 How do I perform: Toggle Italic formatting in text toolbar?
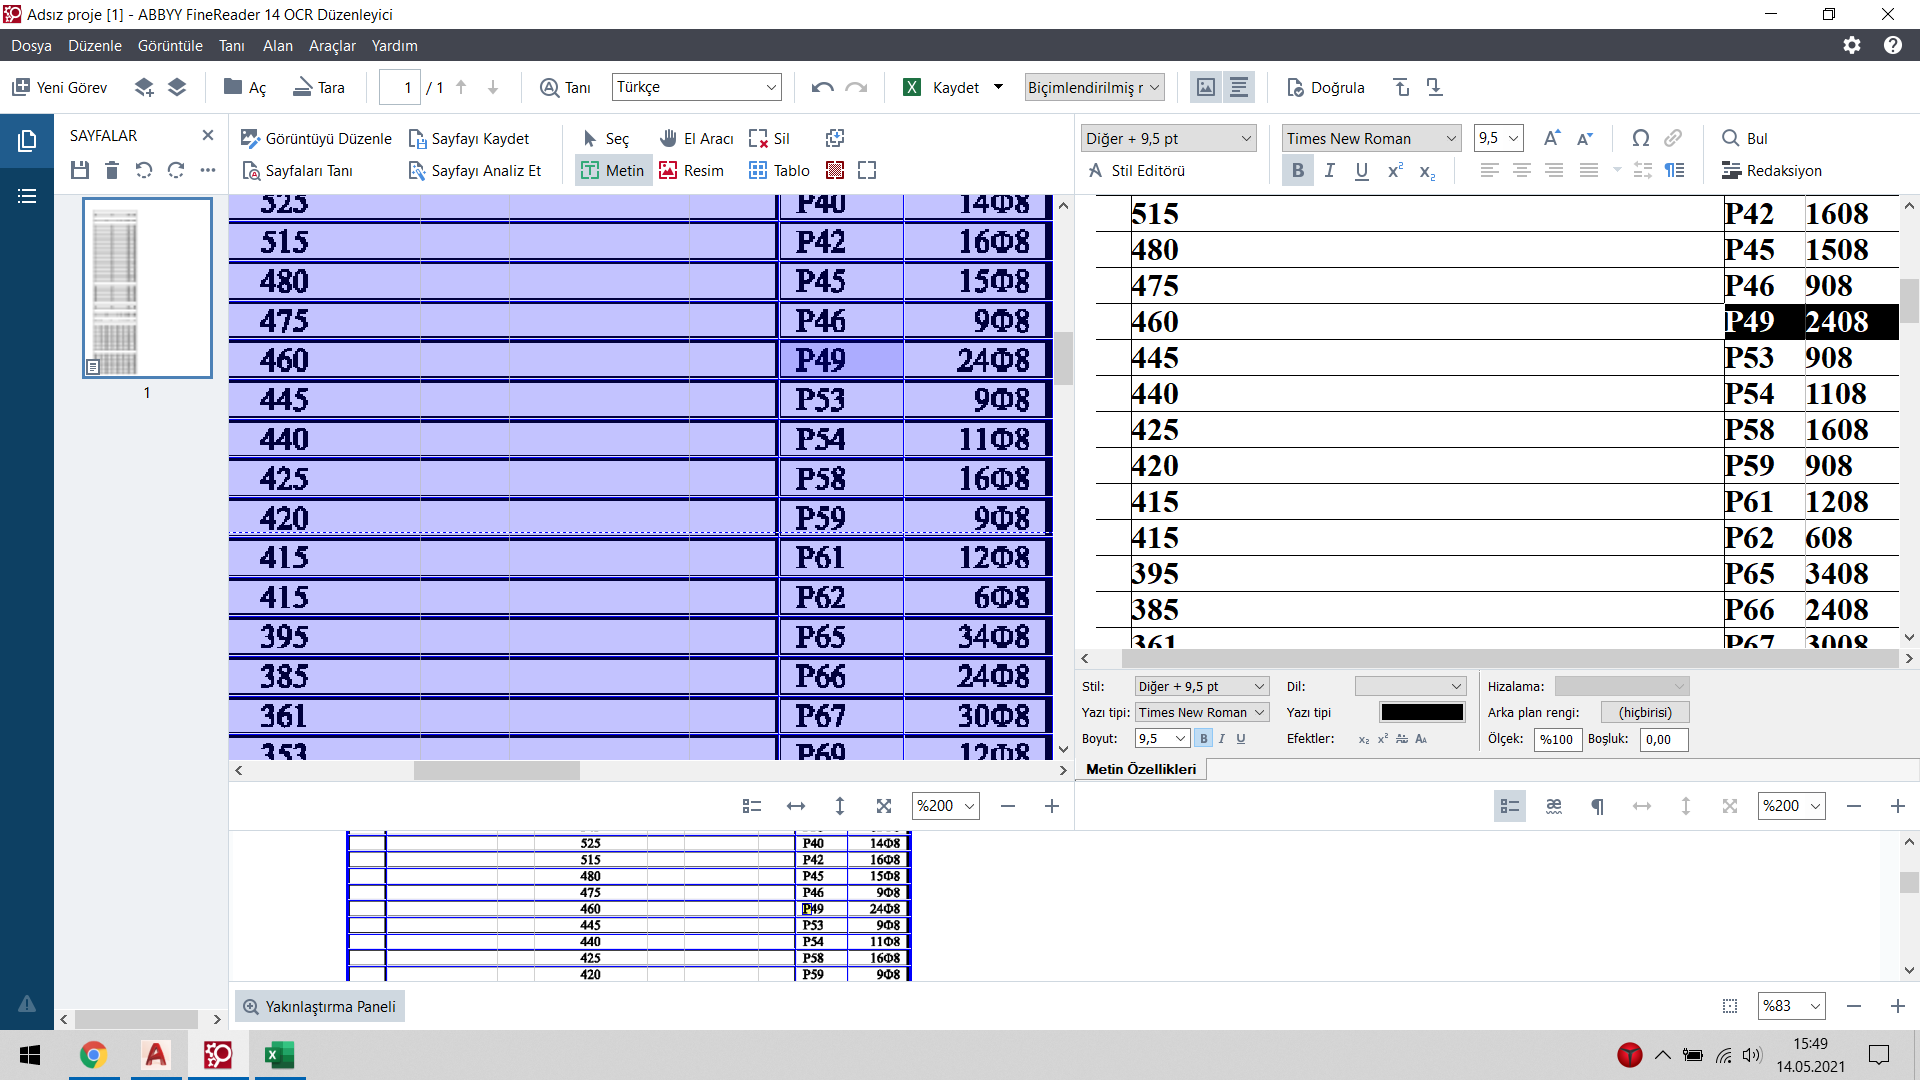point(1329,171)
